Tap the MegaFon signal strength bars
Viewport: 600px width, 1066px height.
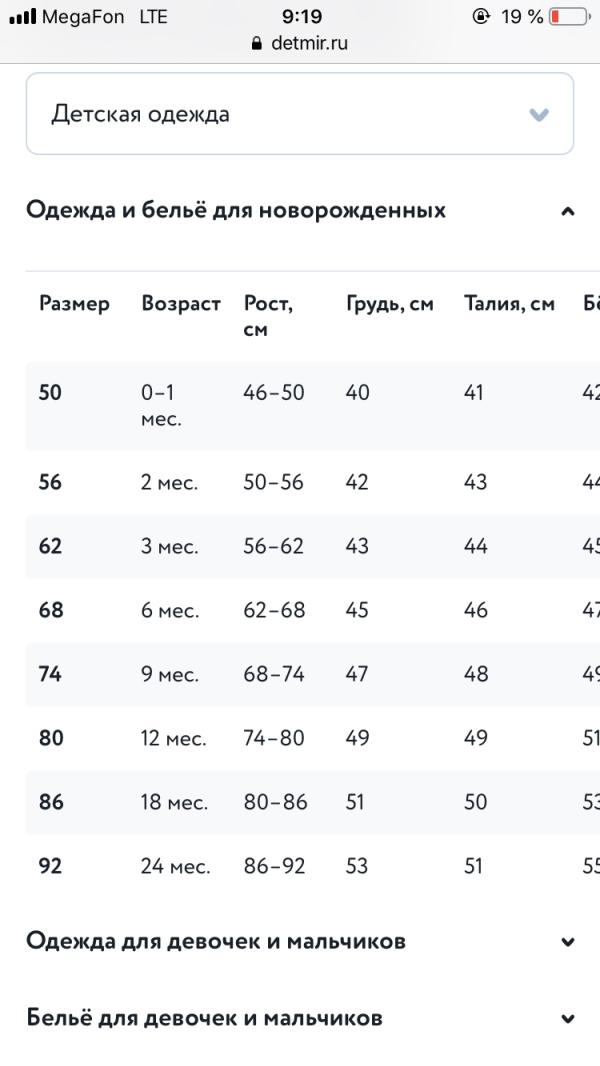[x=22, y=16]
